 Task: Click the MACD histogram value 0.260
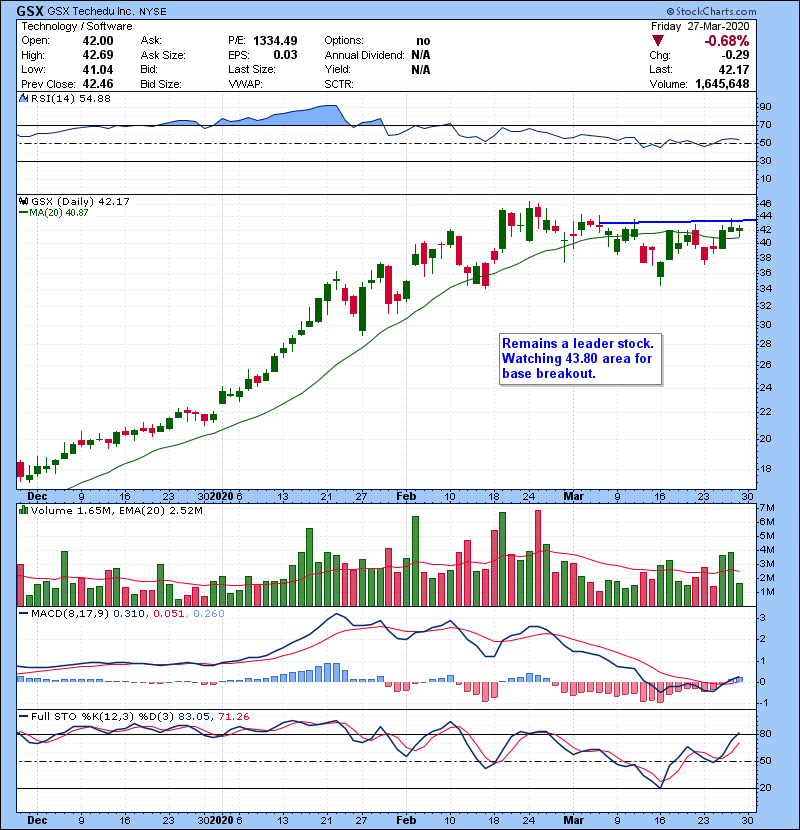[x=209, y=614]
